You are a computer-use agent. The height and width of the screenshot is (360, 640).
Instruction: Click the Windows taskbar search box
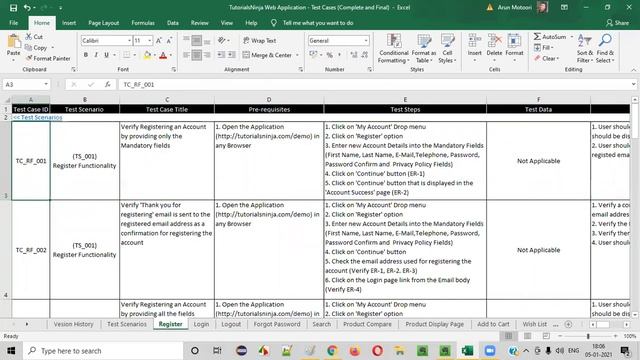(103, 351)
